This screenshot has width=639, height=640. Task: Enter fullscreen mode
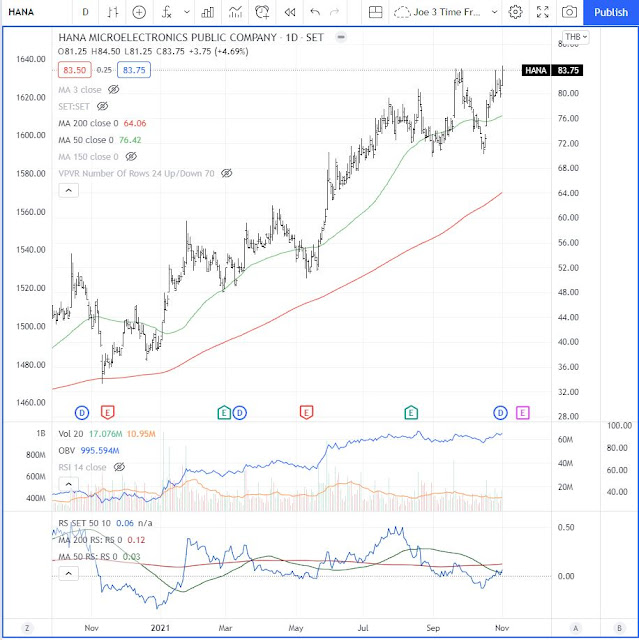(542, 12)
